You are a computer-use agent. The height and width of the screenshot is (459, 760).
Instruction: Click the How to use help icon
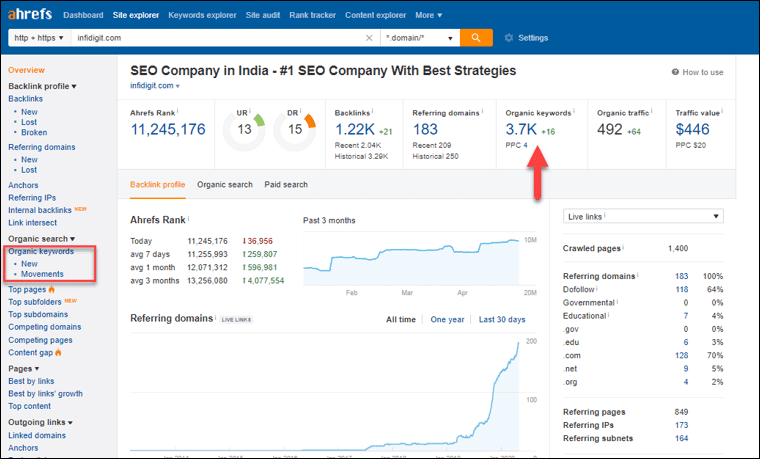[x=675, y=72]
